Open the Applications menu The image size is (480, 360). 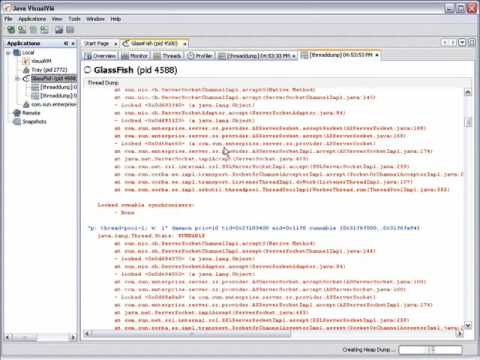[32, 19]
